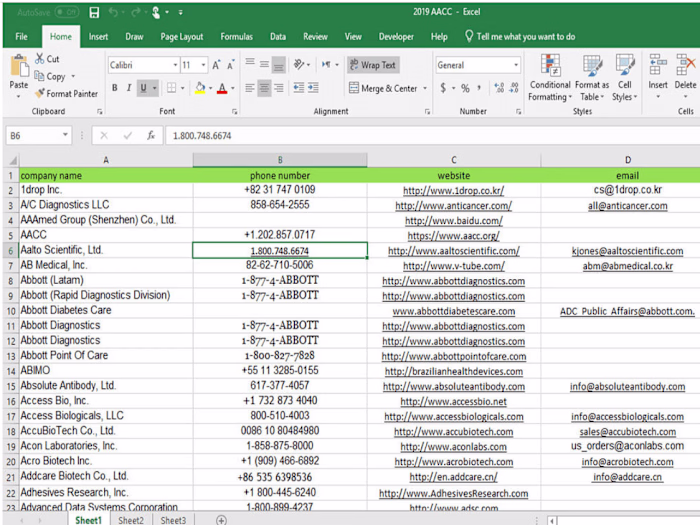Click the Borders grid icon
Image resolution: width=700 pixels, height=525 pixels.
(x=171, y=88)
